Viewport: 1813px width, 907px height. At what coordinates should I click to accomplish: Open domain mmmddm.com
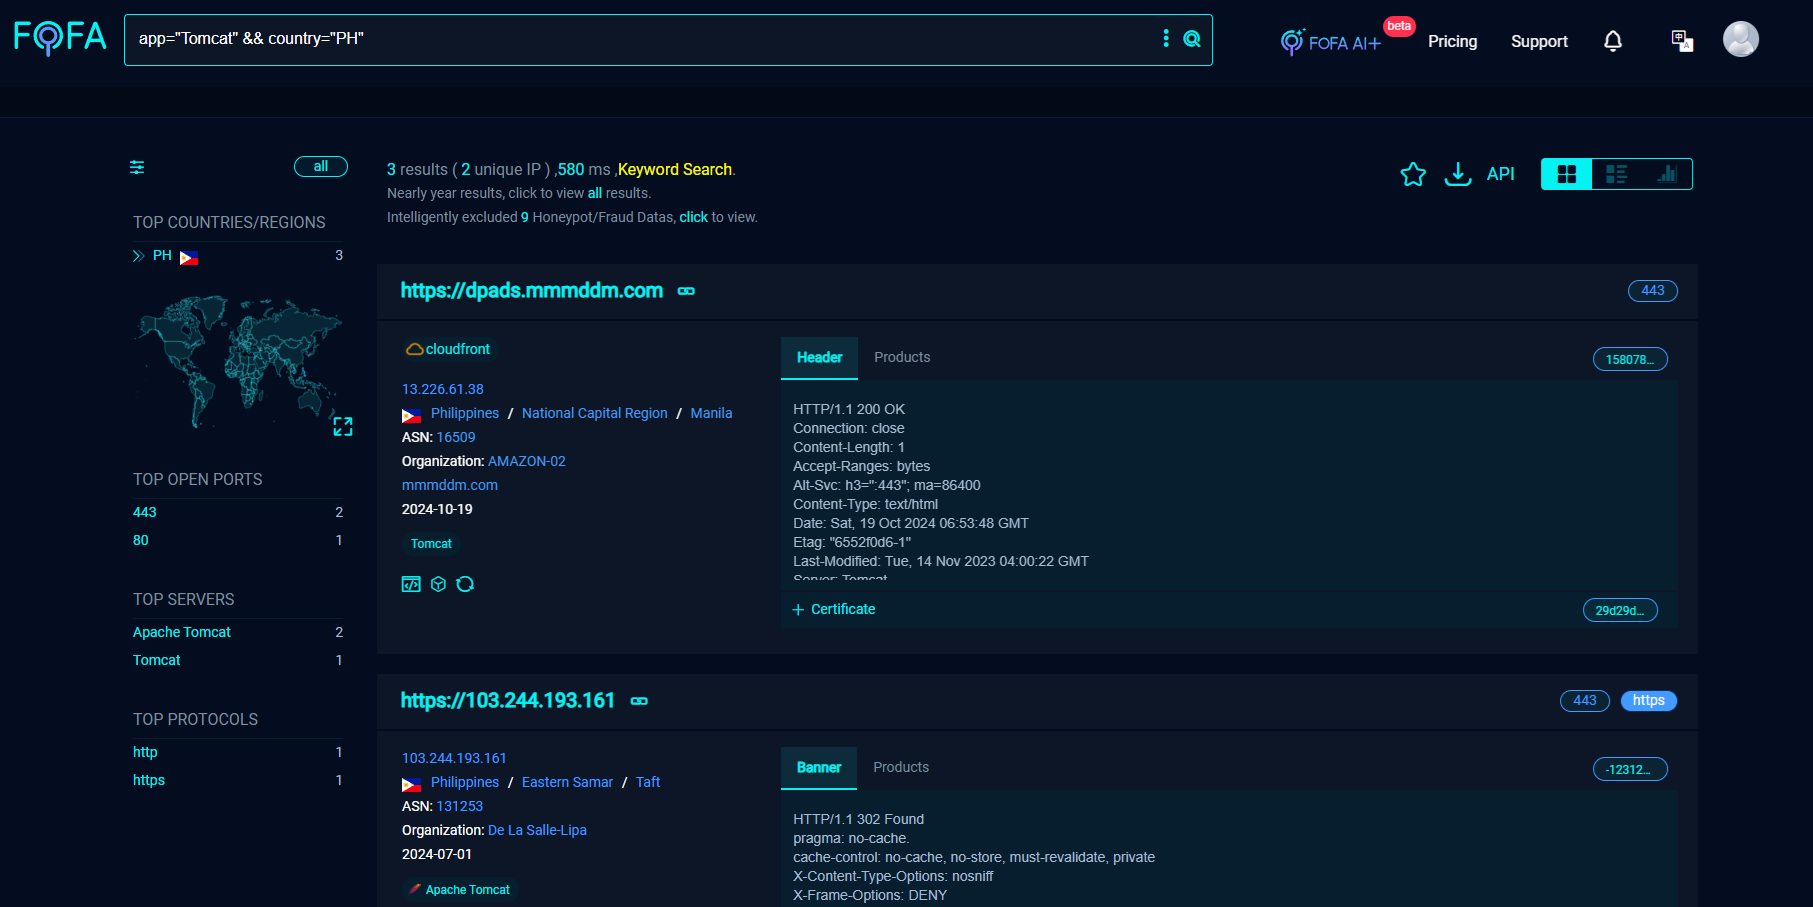point(450,485)
